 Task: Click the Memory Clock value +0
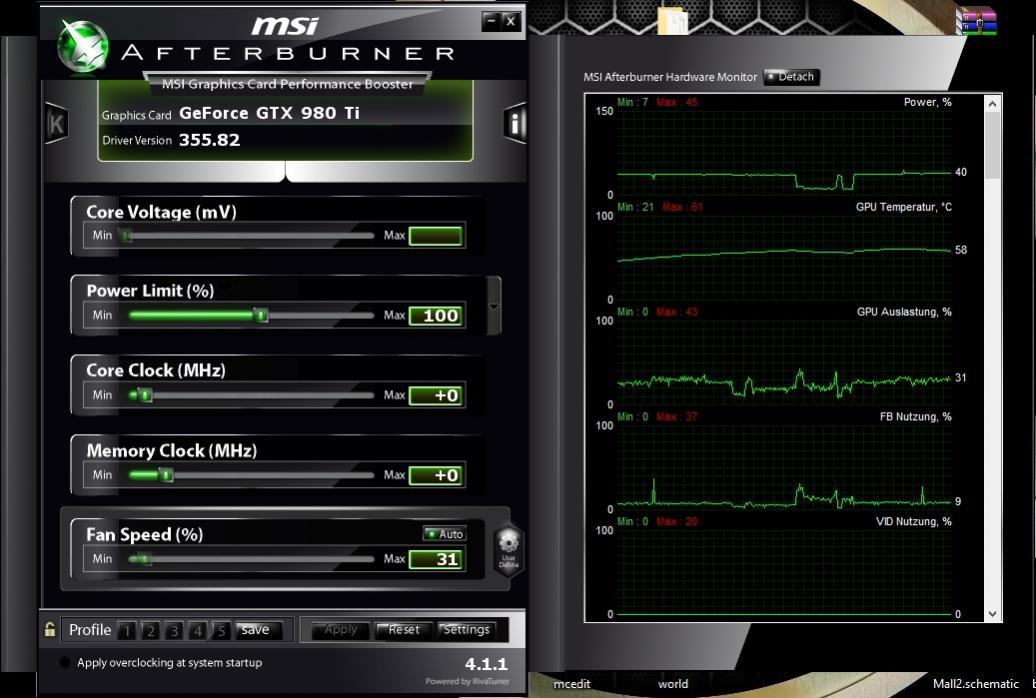435,475
